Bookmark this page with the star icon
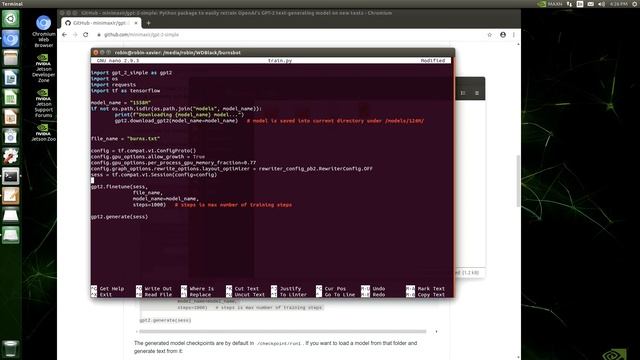 point(489,35)
